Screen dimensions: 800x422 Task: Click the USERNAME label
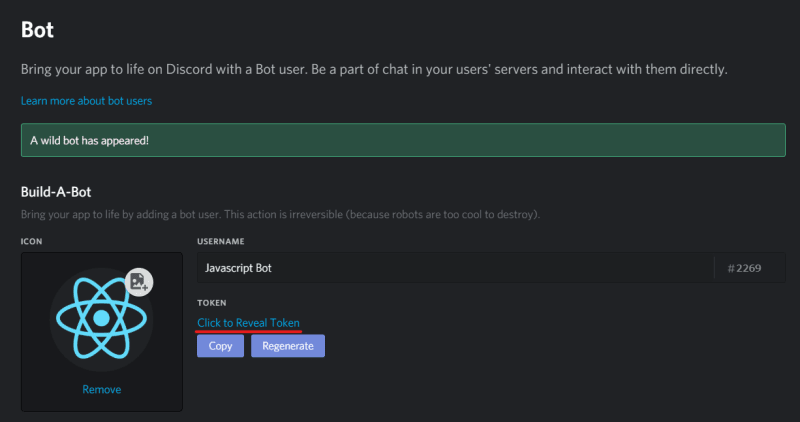221,241
